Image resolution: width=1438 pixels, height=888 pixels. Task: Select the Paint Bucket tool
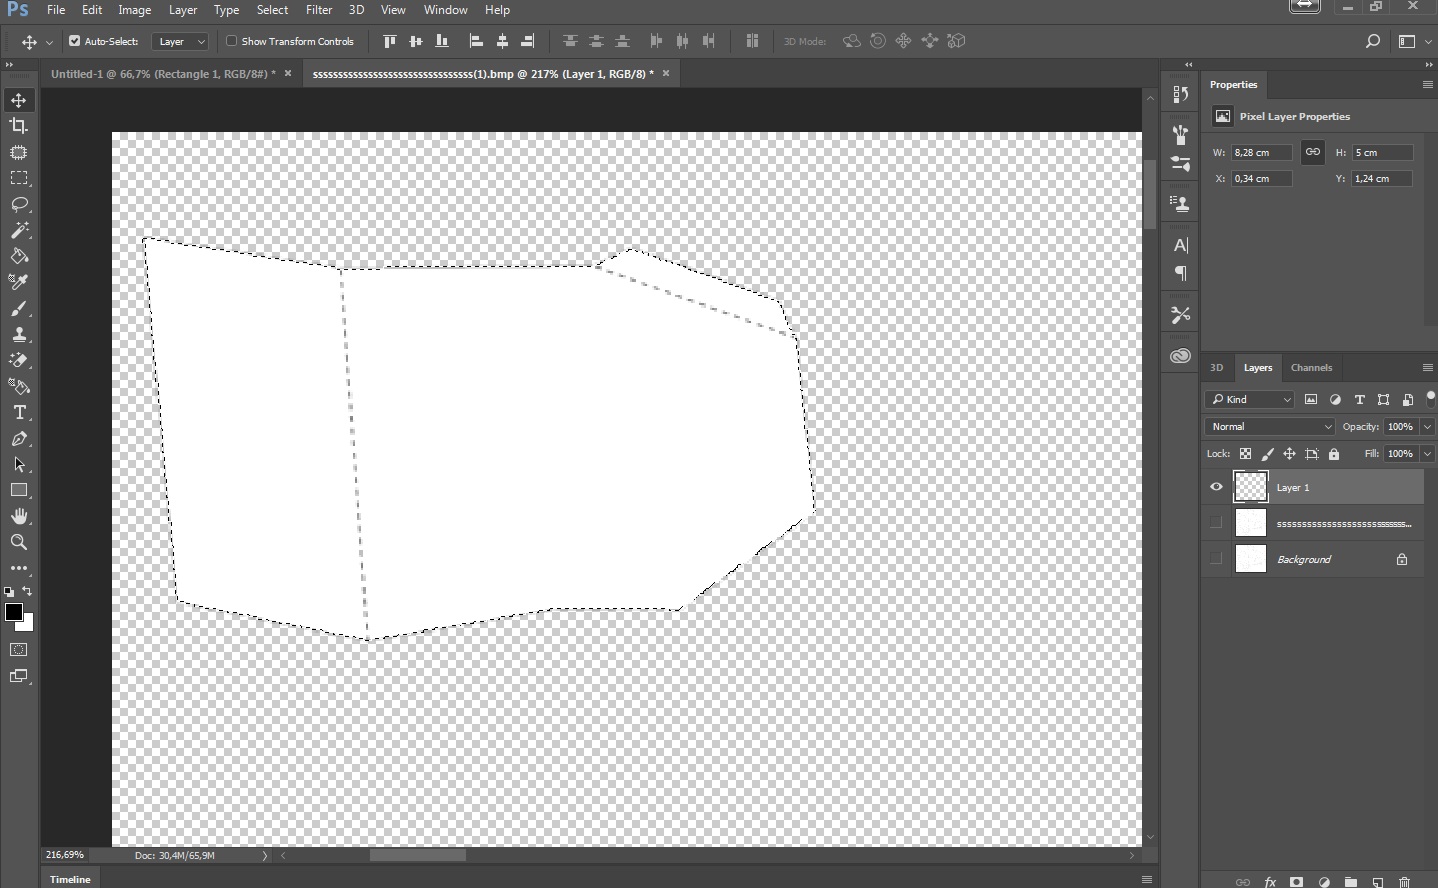[19, 256]
